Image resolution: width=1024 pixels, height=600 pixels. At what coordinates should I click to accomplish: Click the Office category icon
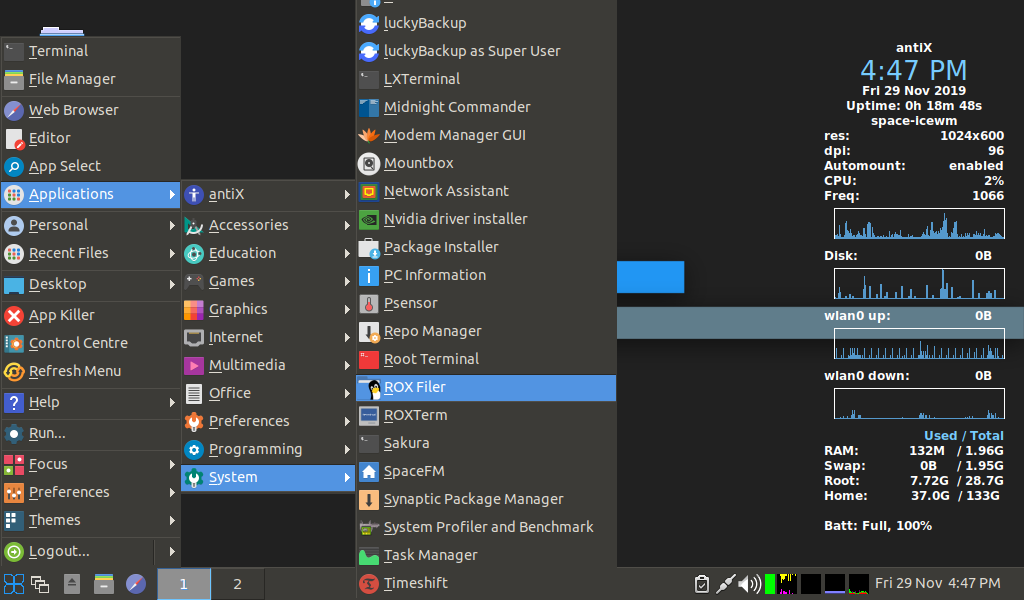click(194, 394)
